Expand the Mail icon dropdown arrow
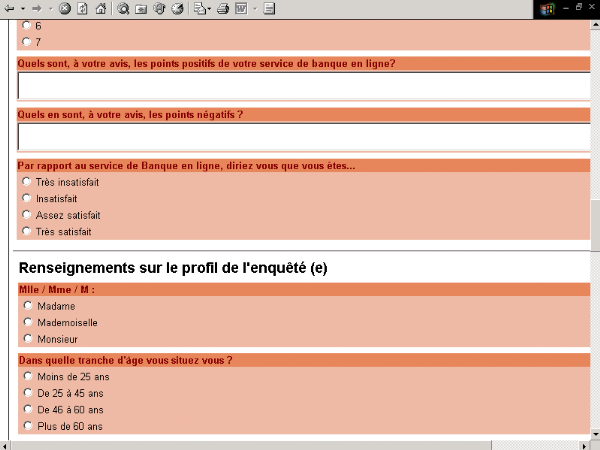 click(209, 8)
